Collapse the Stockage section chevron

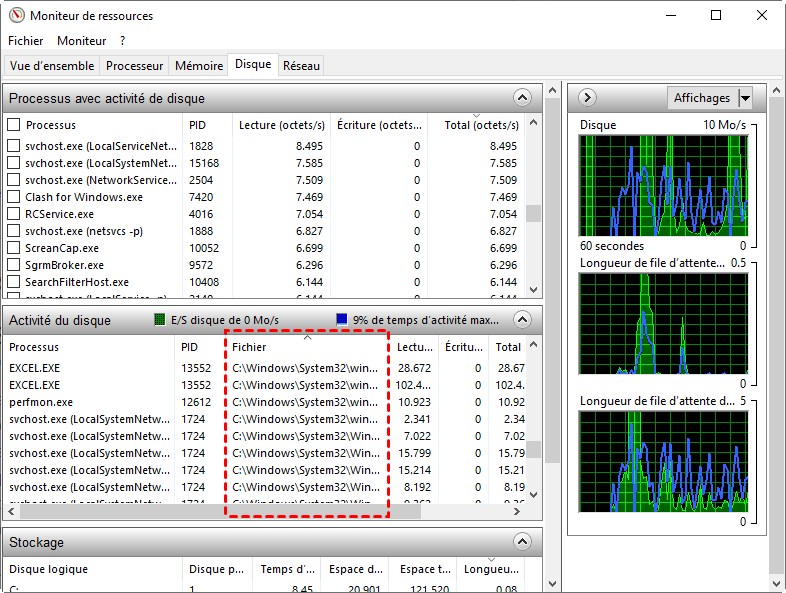pyautogui.click(x=521, y=542)
